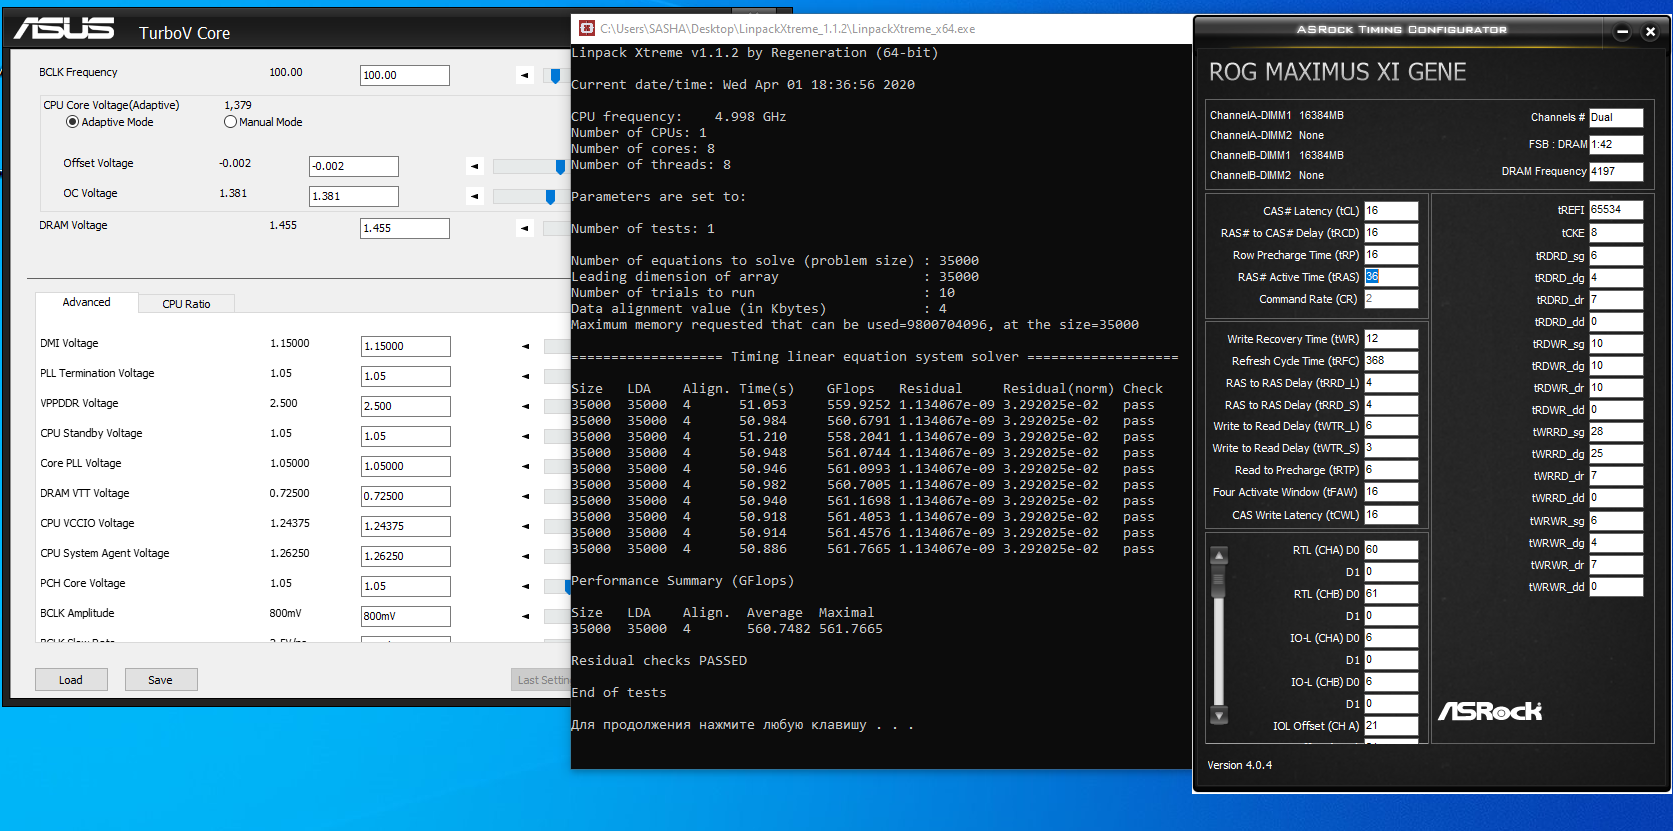
Task: Decrease DMI Voltage with its arrow
Action: coord(525,346)
